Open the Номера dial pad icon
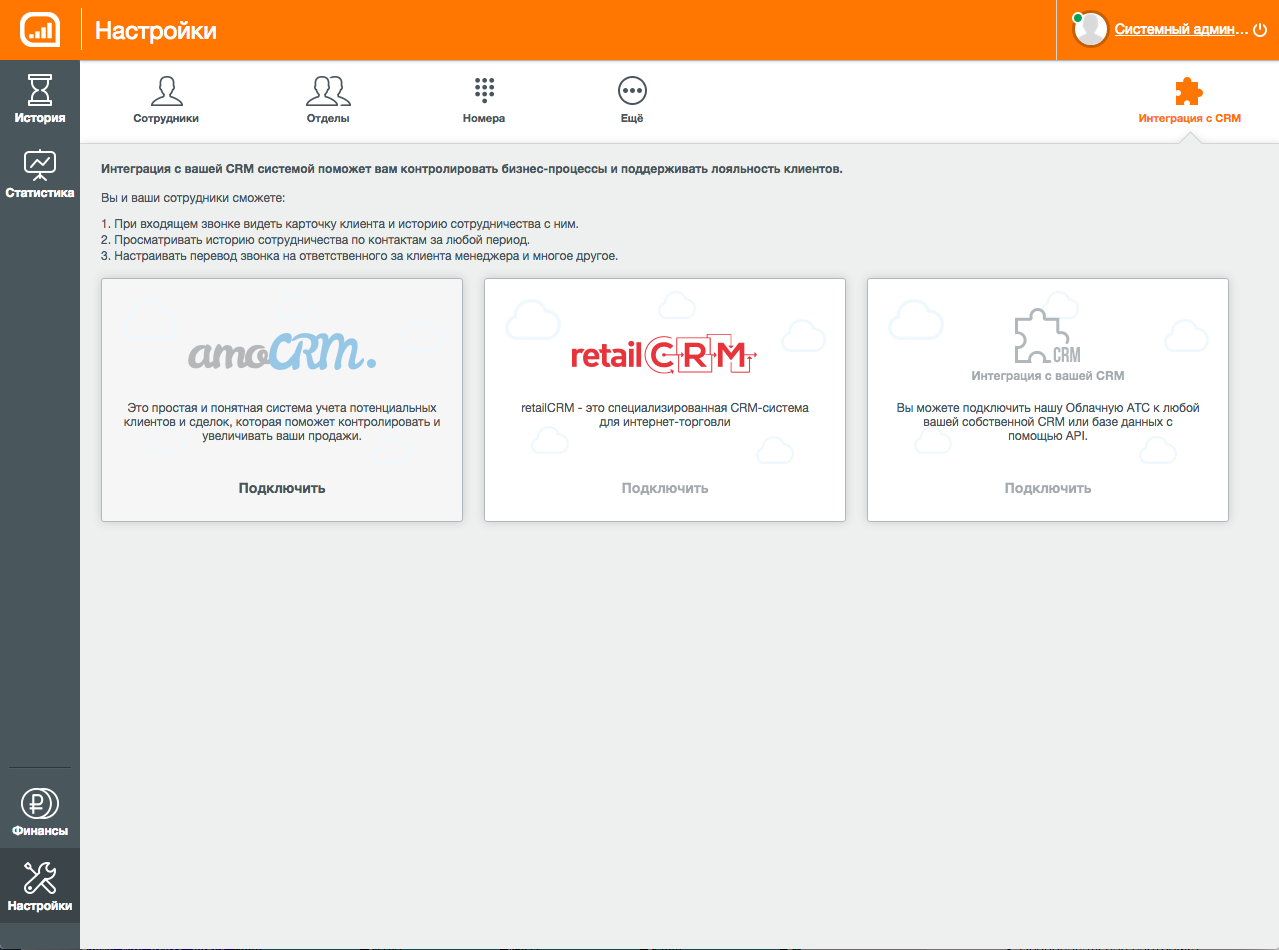Image resolution: width=1279 pixels, height=950 pixels. pyautogui.click(x=484, y=91)
